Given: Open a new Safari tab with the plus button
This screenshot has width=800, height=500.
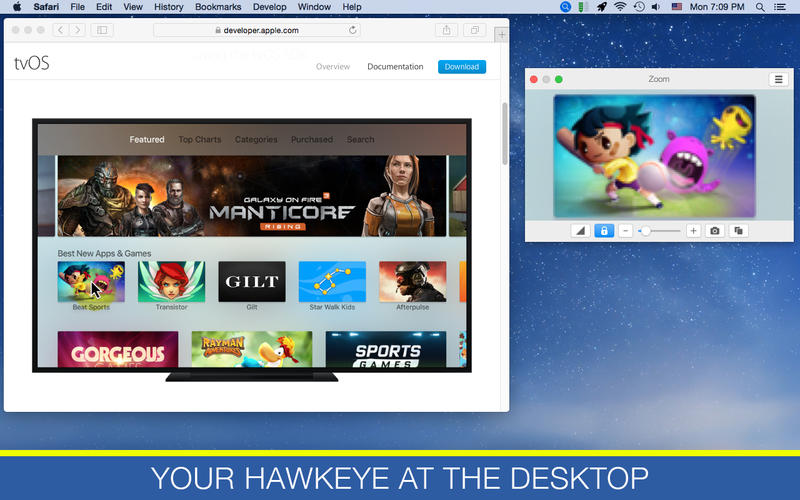Looking at the screenshot, I should click(x=502, y=35).
